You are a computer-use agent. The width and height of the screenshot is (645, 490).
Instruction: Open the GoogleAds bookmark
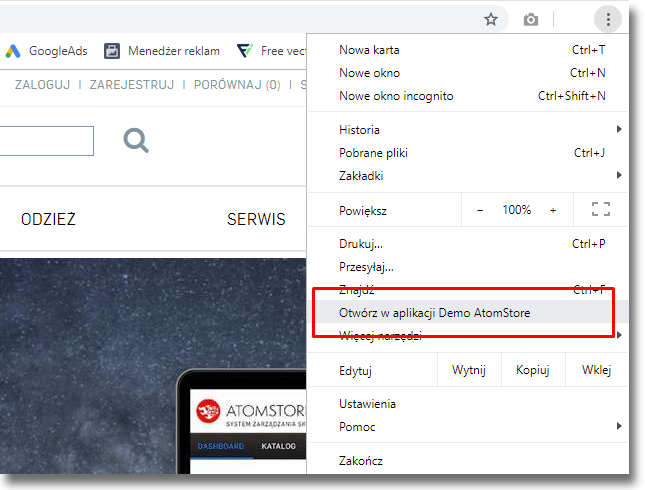tap(47, 50)
